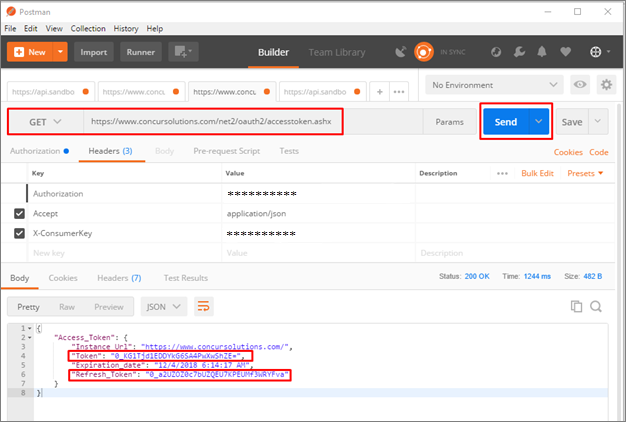Select response Body tab

coord(20,278)
